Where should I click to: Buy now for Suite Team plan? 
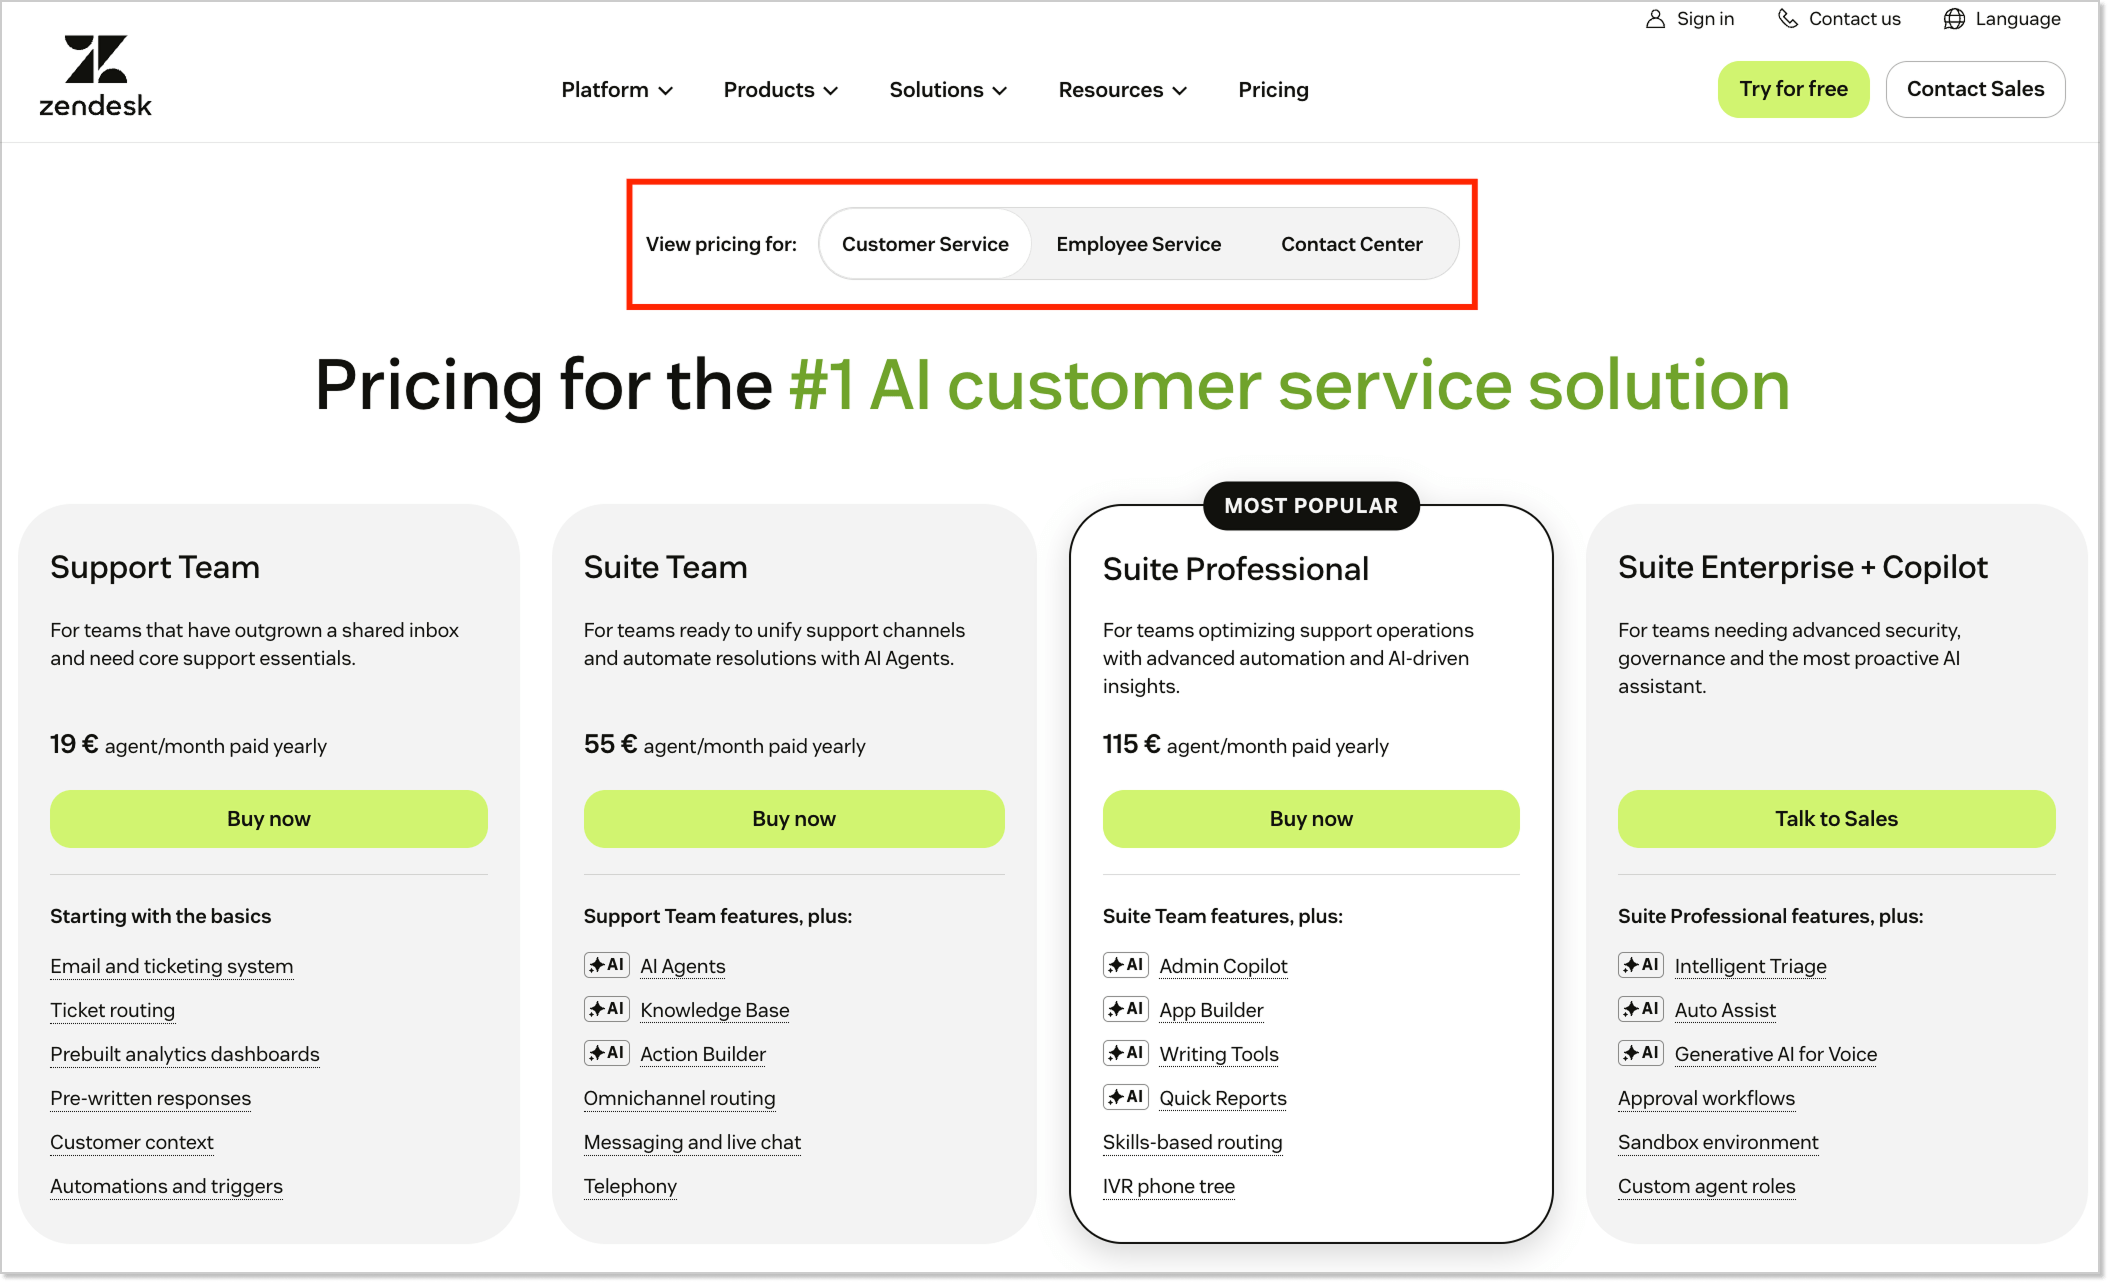click(x=794, y=819)
